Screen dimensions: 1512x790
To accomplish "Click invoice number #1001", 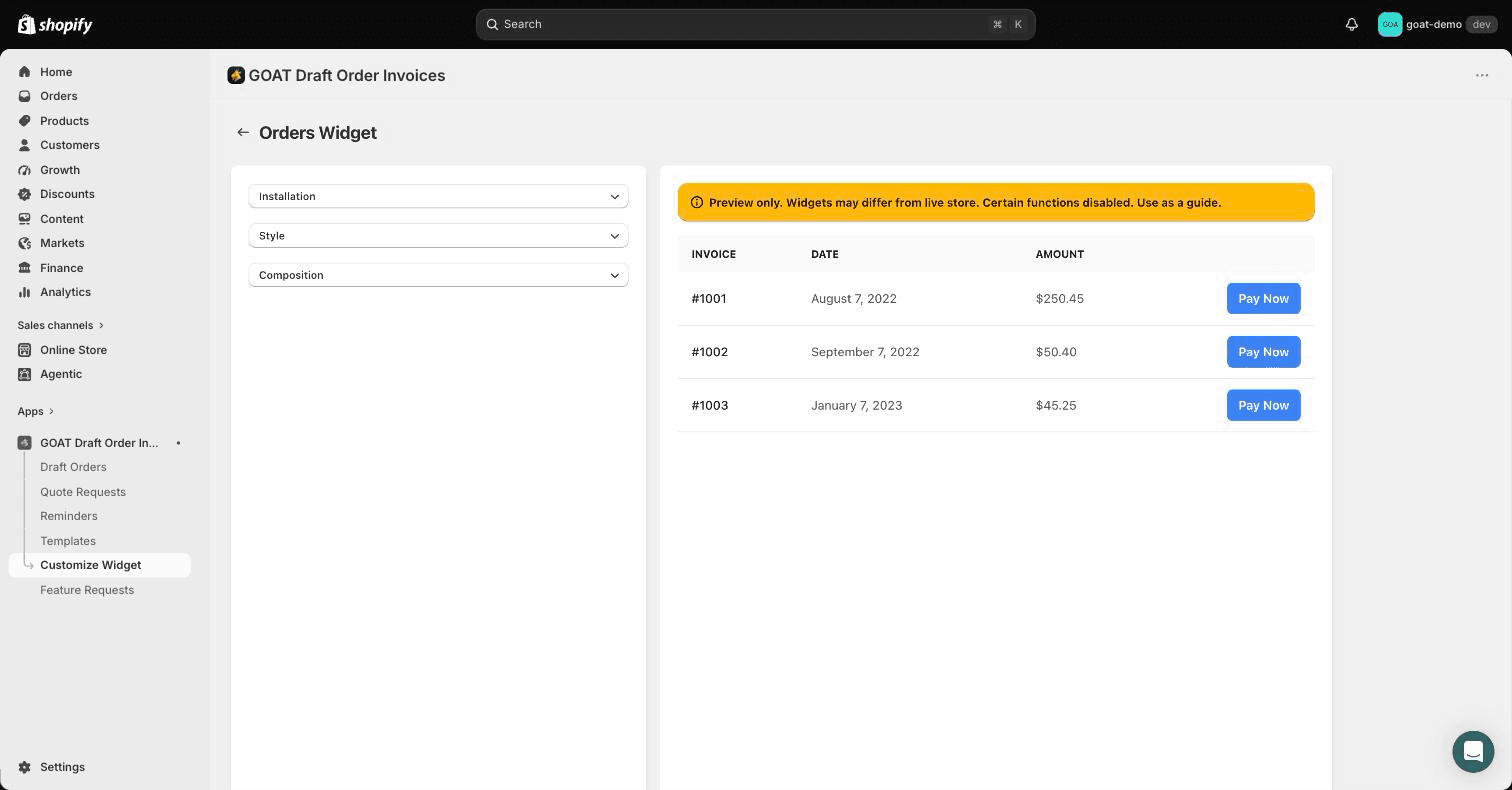I will [709, 298].
